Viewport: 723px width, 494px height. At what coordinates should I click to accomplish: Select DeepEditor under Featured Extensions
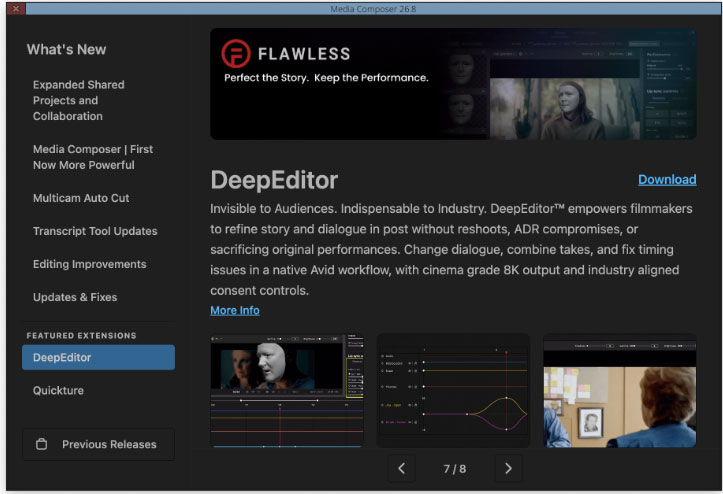[98, 357]
